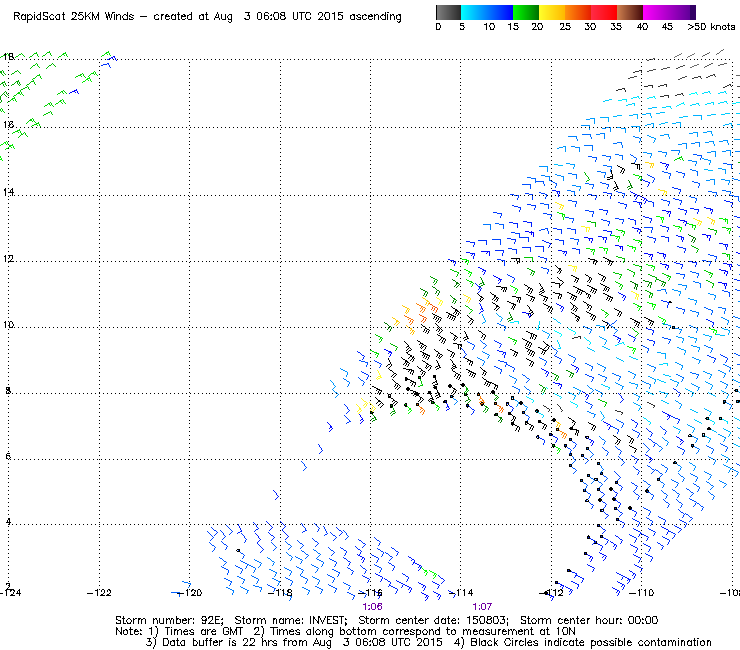Click the 'Storm number: 92E' text
740x650 pixels.
click(x=169, y=620)
